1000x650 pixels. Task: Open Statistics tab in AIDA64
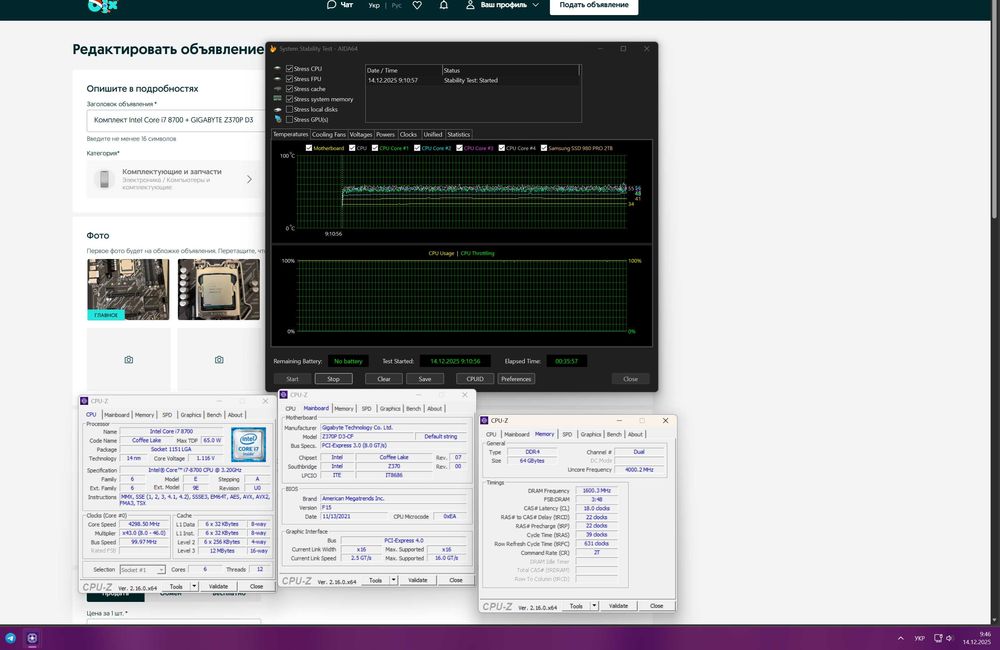point(459,135)
